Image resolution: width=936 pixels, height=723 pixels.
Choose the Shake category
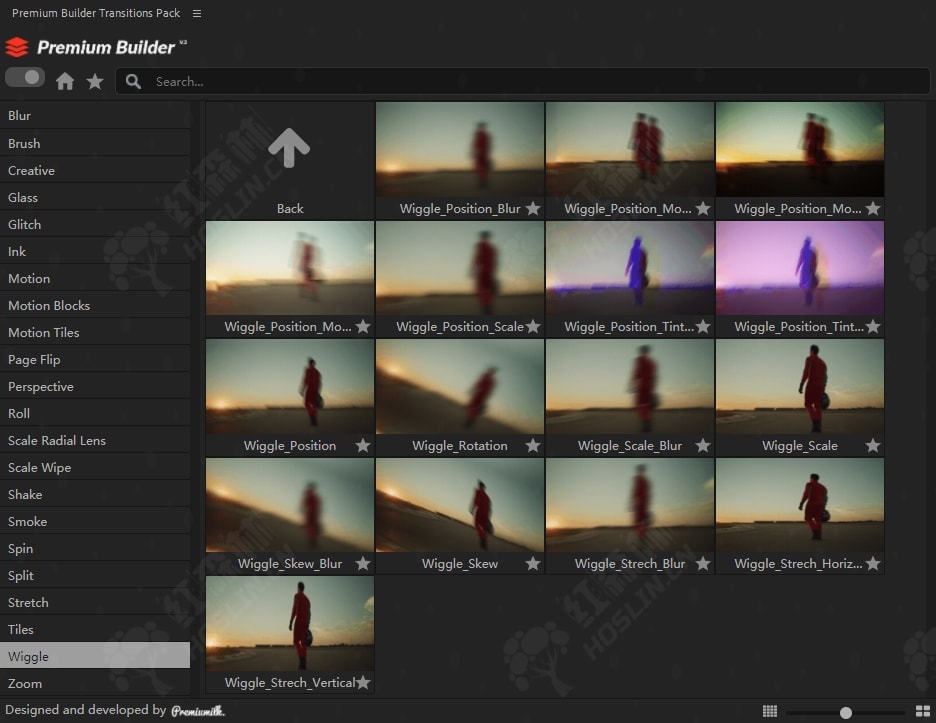[x=95, y=494]
